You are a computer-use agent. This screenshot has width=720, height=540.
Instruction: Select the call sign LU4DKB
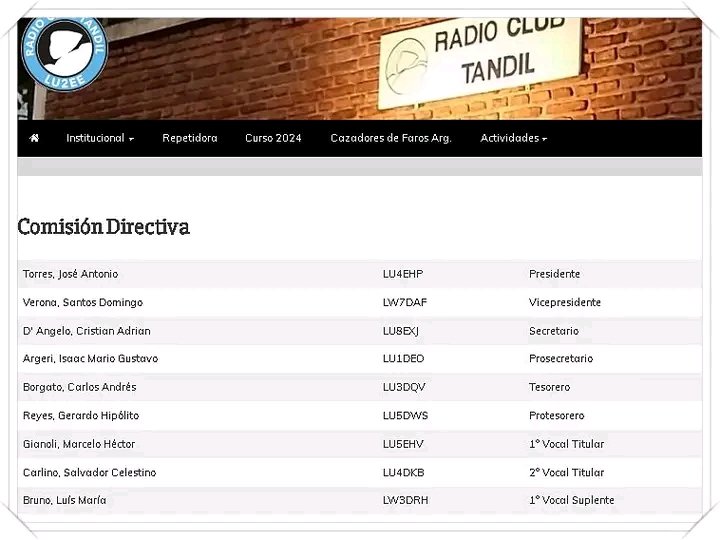click(x=404, y=472)
